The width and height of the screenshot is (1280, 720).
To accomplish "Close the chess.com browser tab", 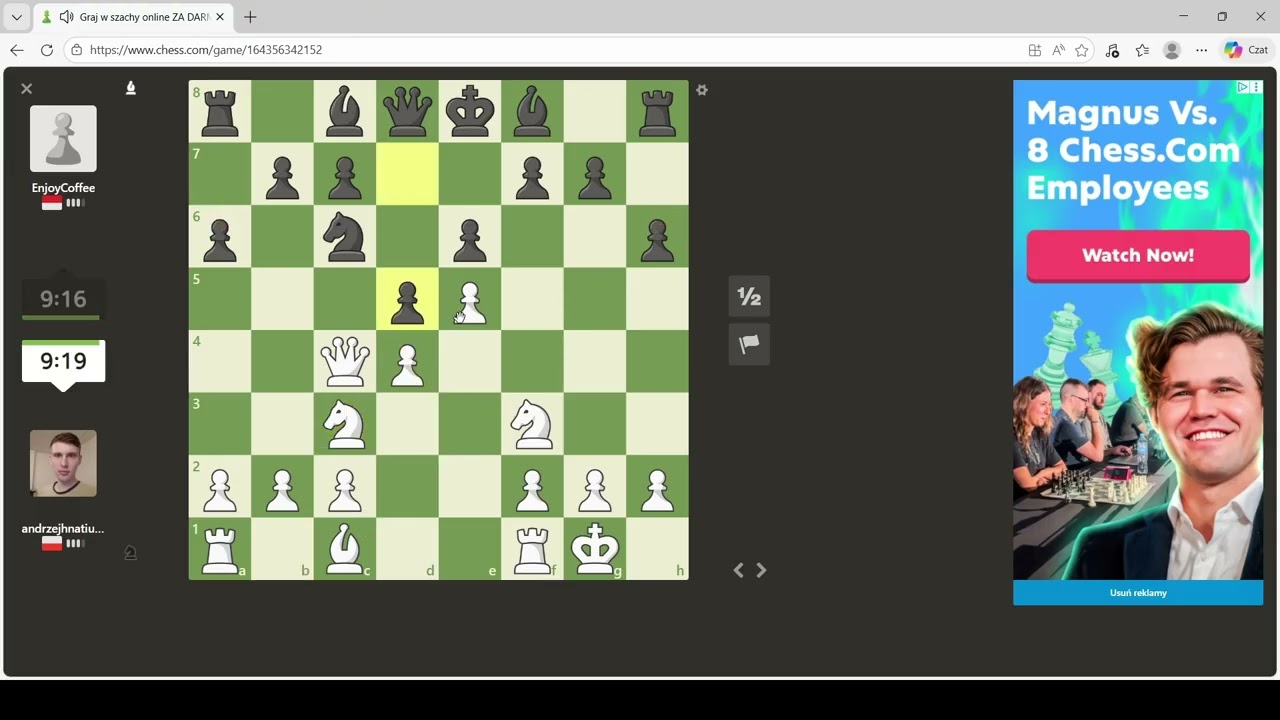I will point(220,17).
